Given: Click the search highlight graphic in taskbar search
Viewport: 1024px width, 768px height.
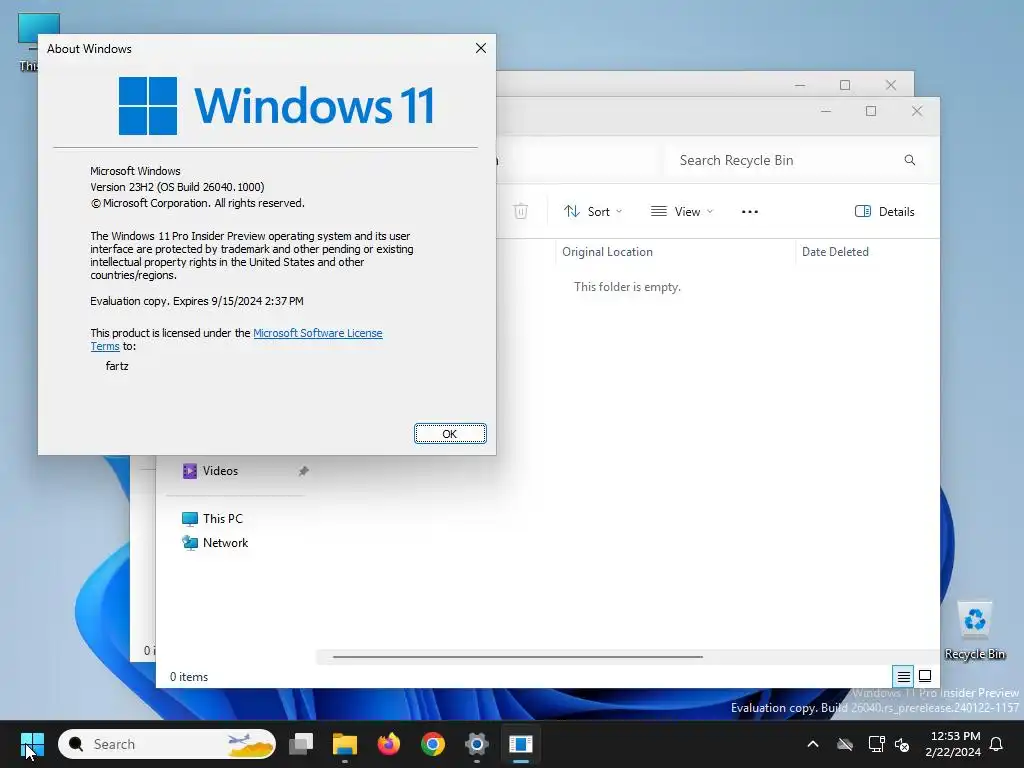Looking at the screenshot, I should [x=250, y=744].
